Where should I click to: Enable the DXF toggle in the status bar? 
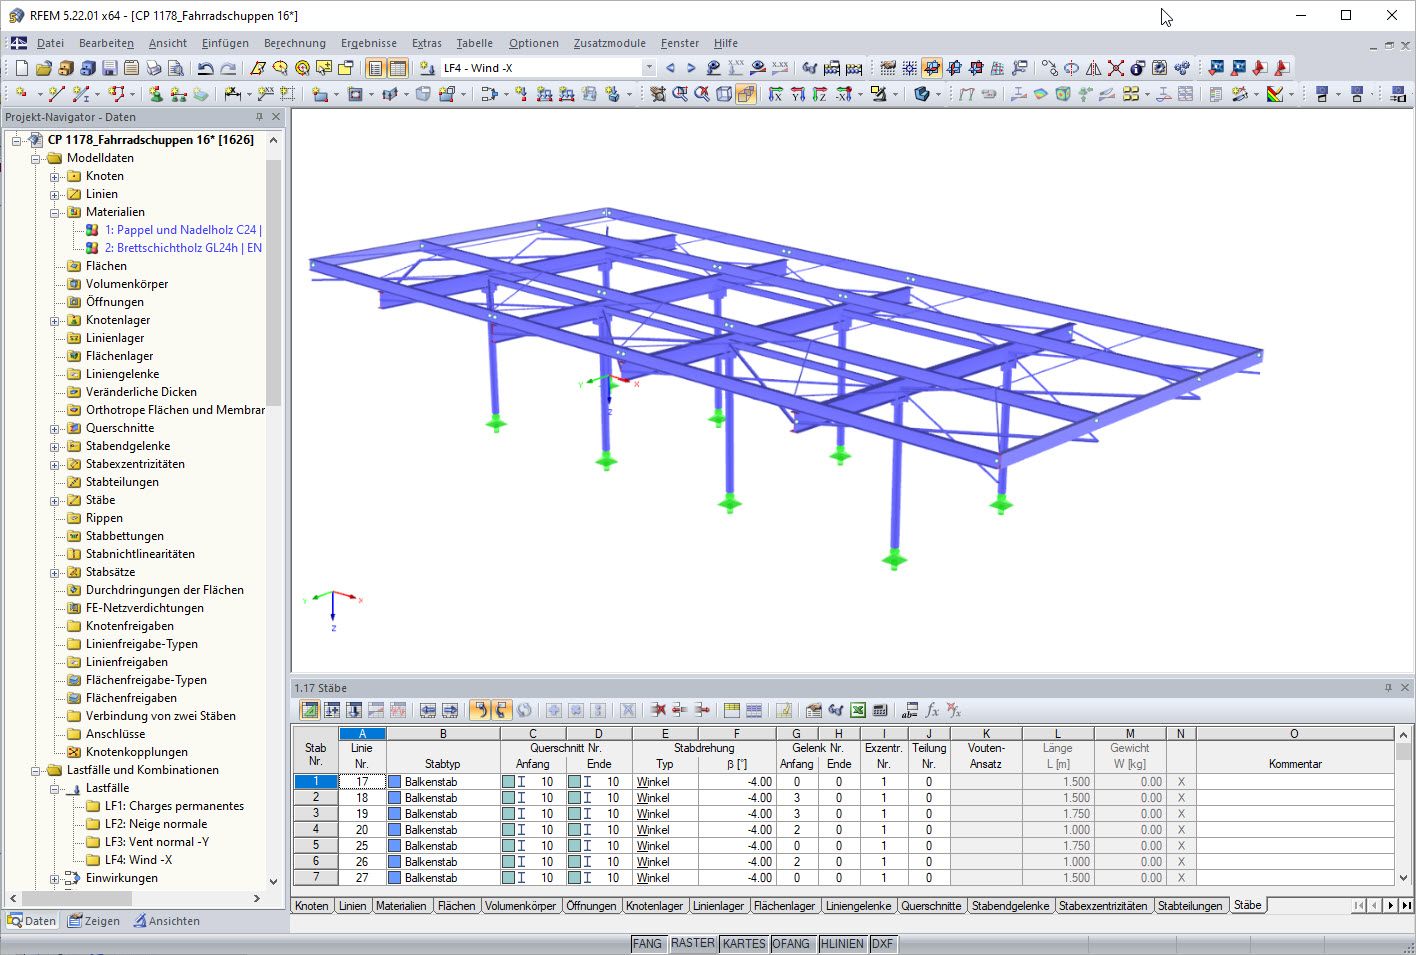(883, 943)
